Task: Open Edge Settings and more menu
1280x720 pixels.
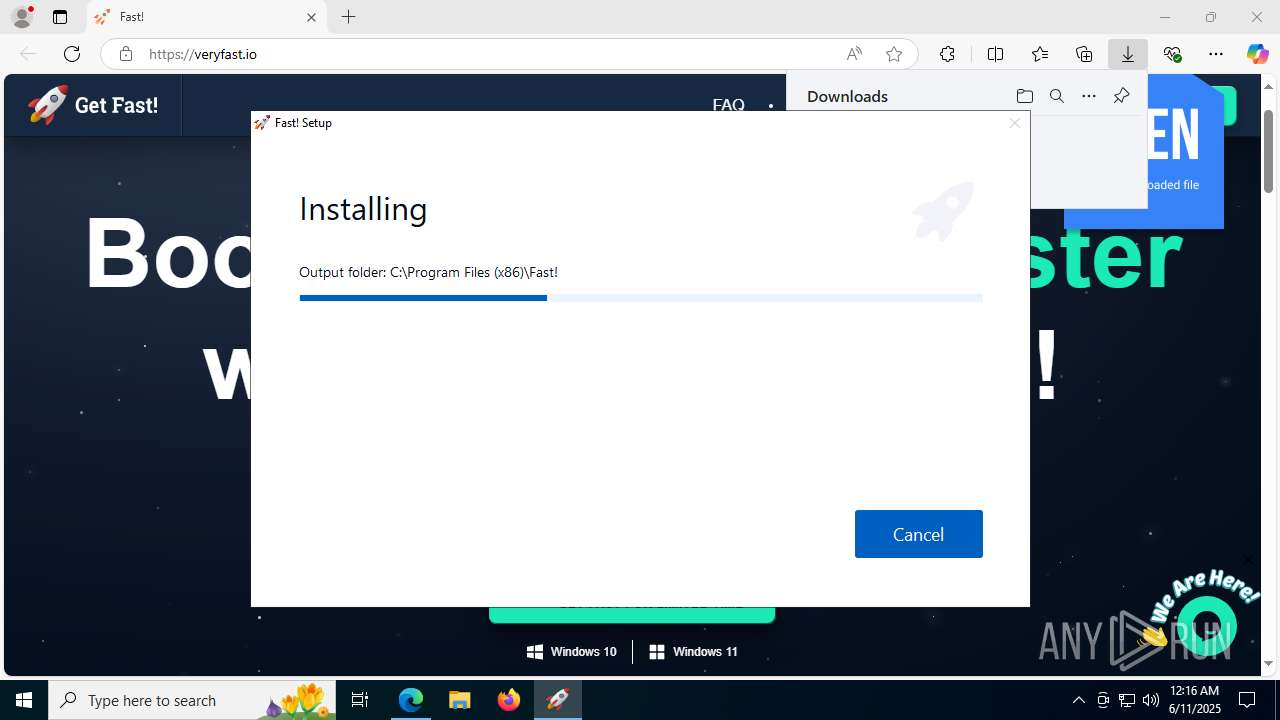Action: 1216,54
